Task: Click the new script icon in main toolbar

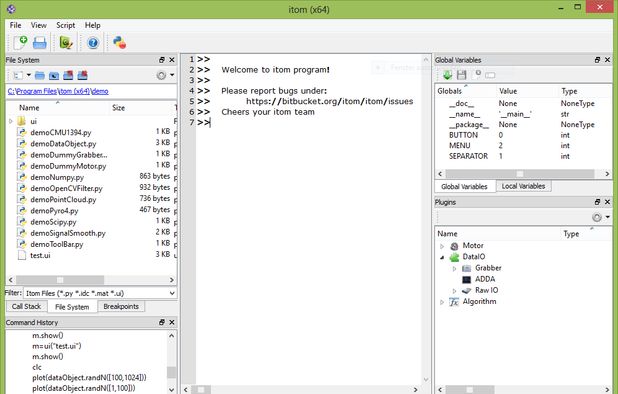Action: (20, 42)
